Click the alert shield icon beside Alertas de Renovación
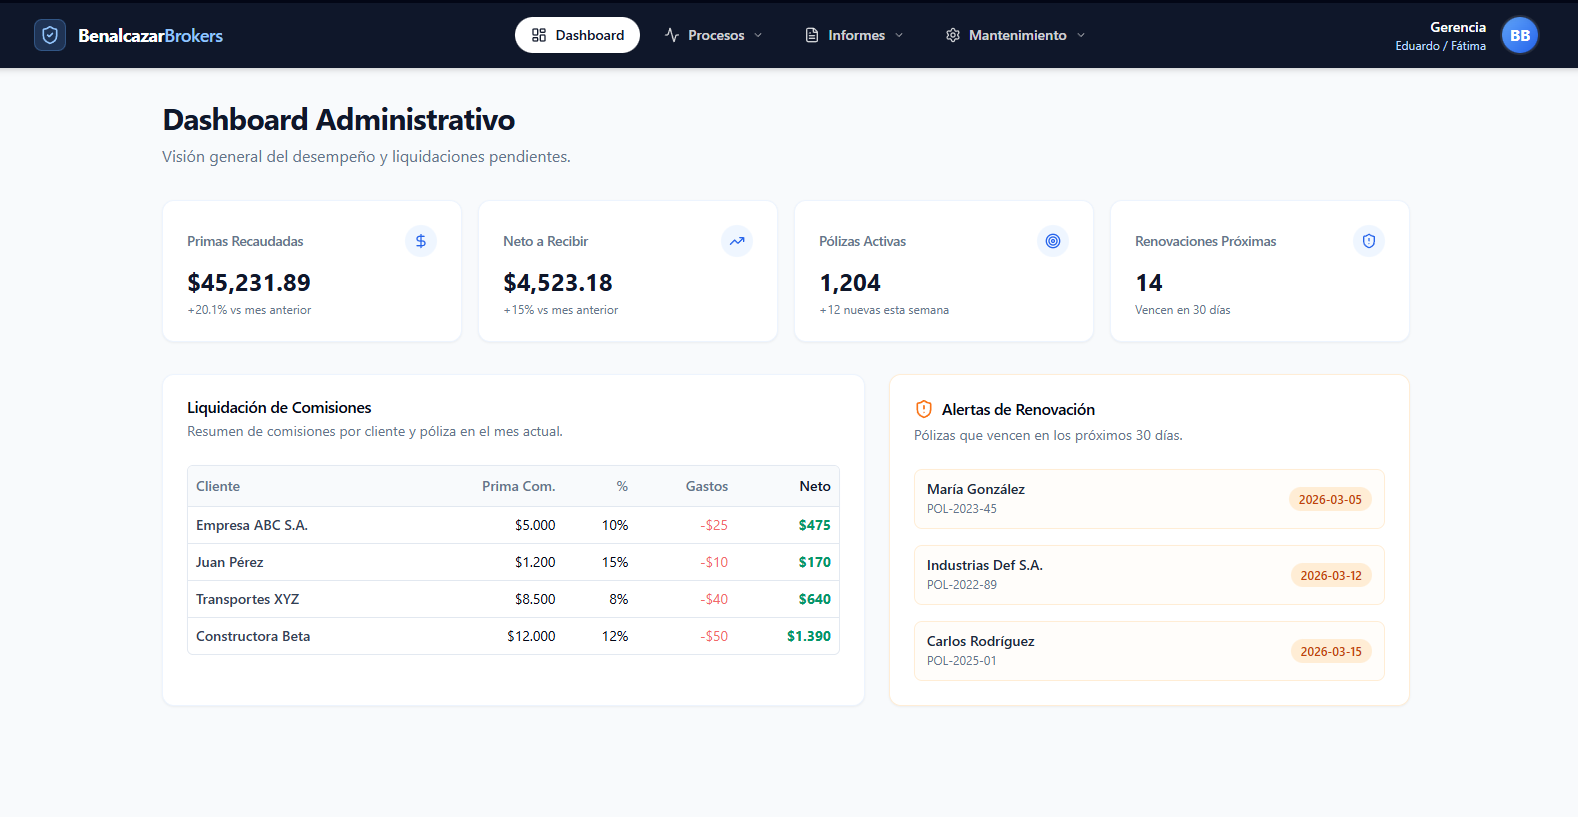Screen dimensions: 1578x817 pyautogui.click(x=924, y=409)
